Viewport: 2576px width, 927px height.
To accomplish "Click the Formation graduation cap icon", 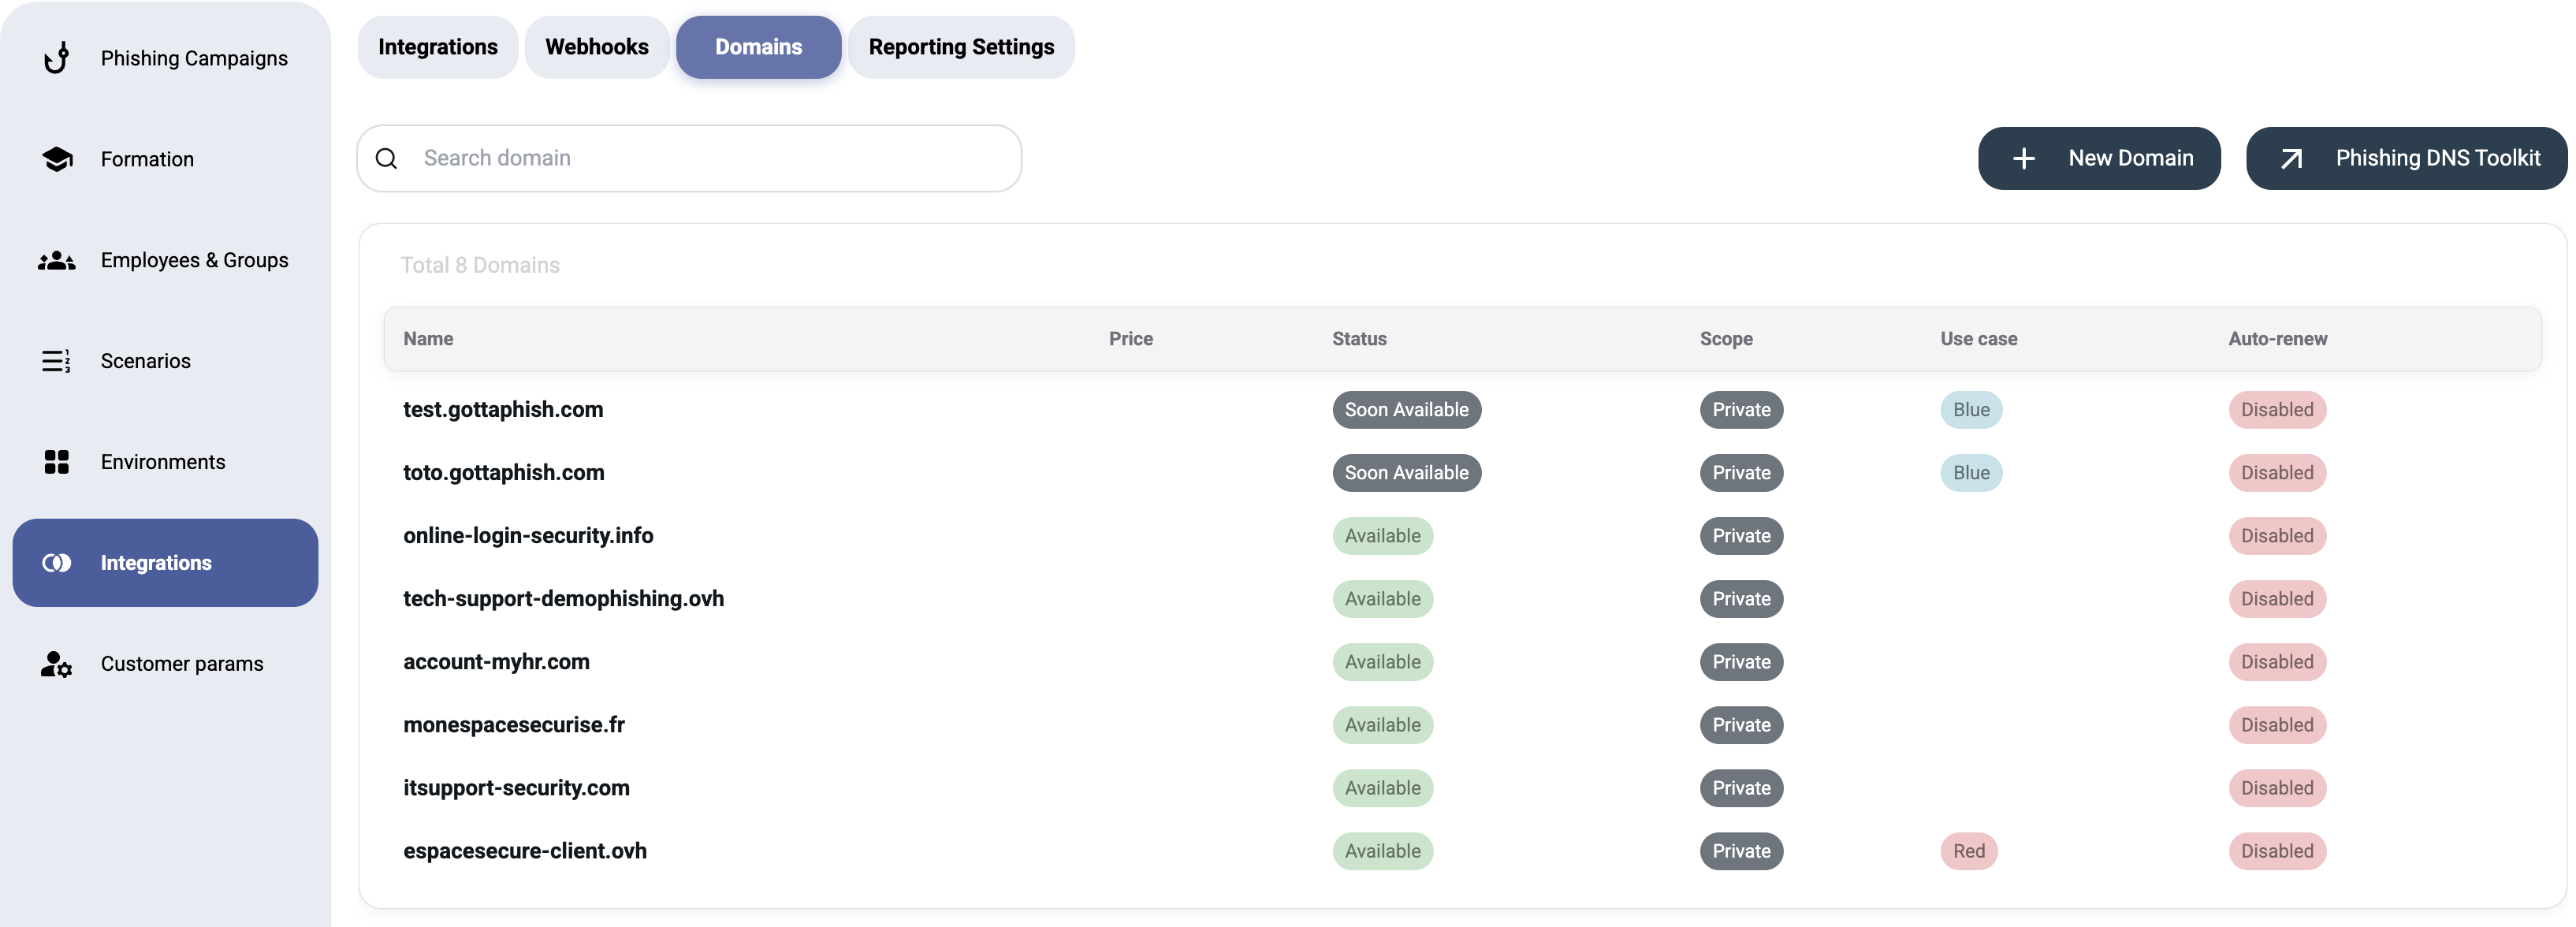I will coord(57,159).
